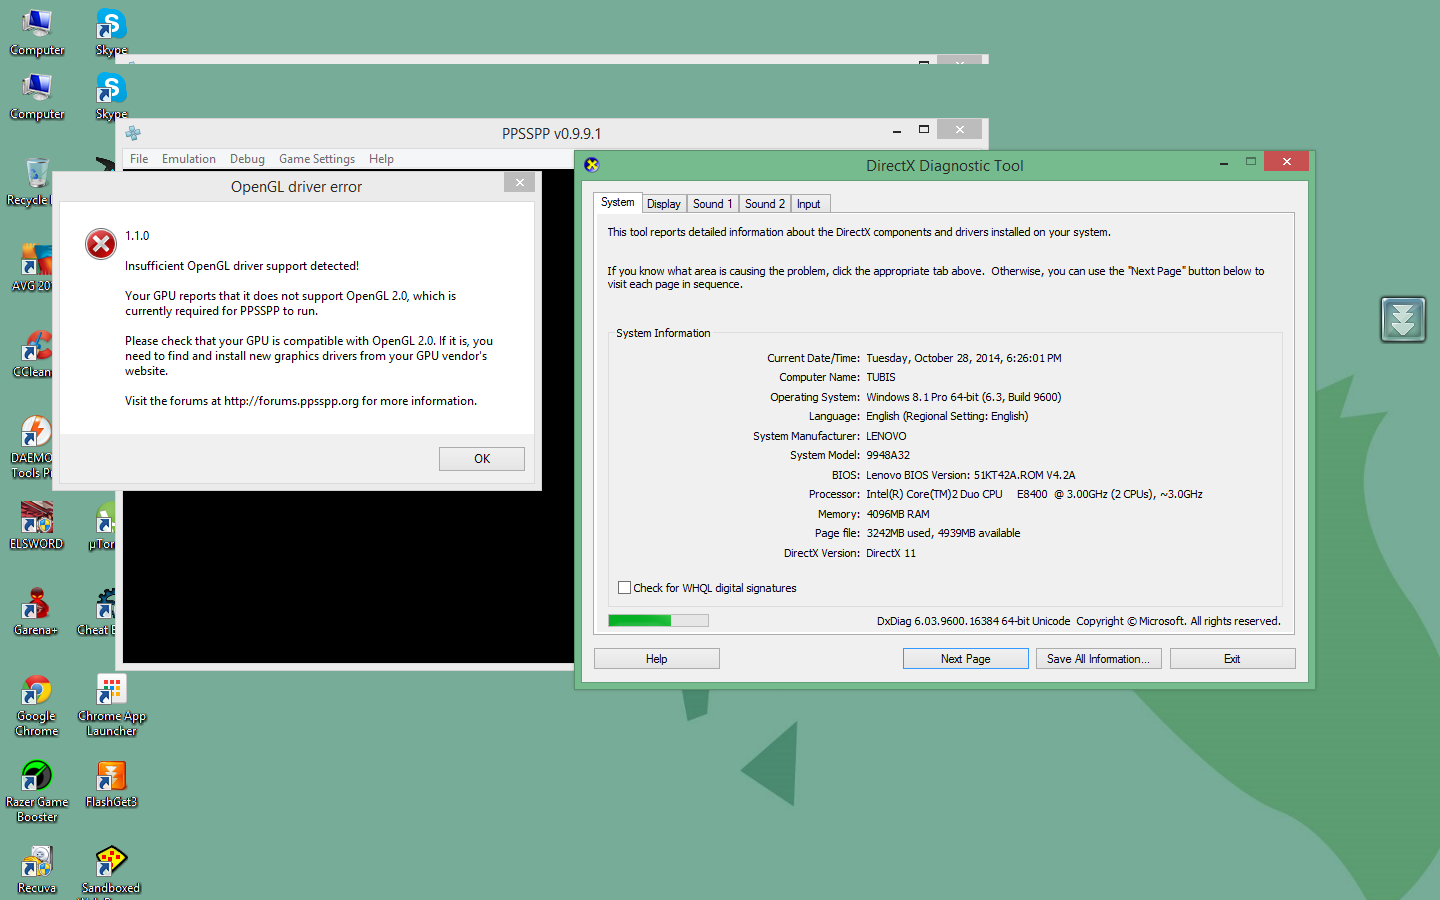The height and width of the screenshot is (900, 1440).
Task: Switch to the Display tab
Action: 663,204
